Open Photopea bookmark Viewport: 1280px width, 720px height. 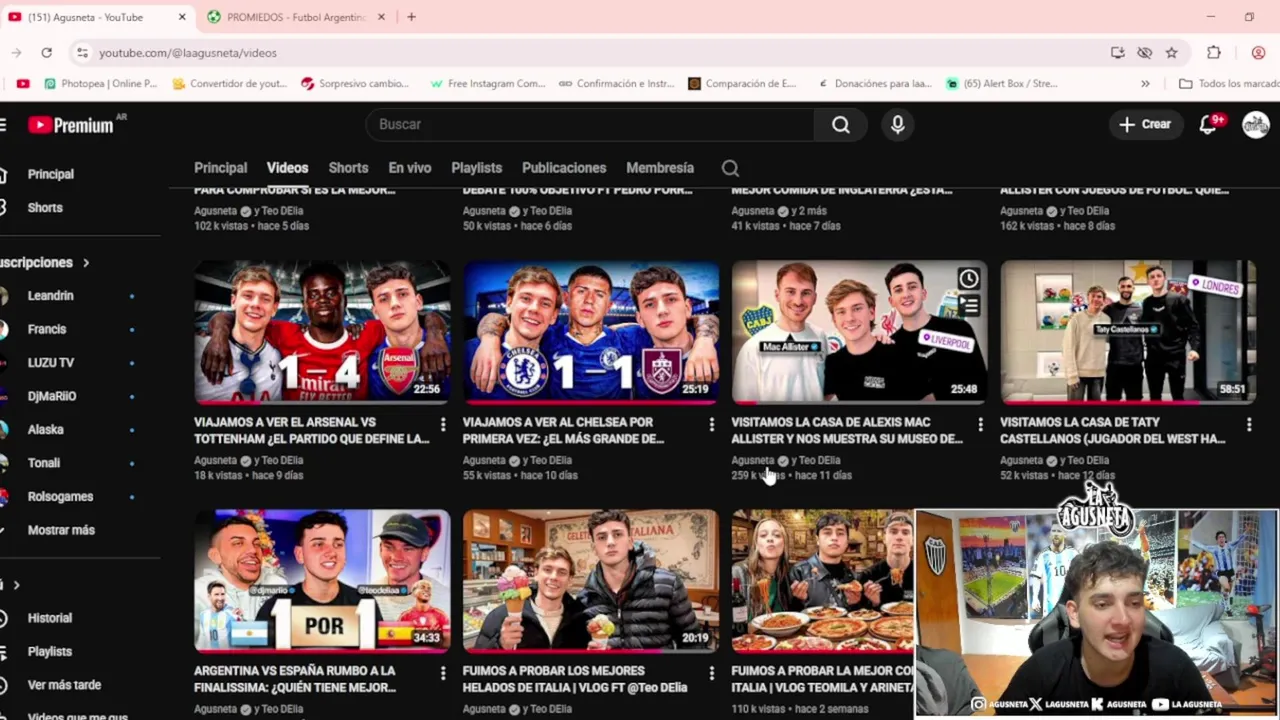pos(100,84)
